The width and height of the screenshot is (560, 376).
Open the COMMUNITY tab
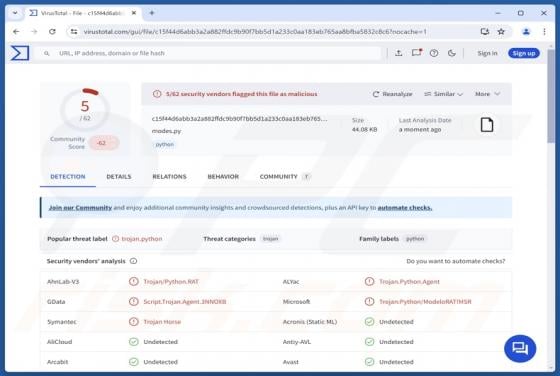[x=285, y=176]
